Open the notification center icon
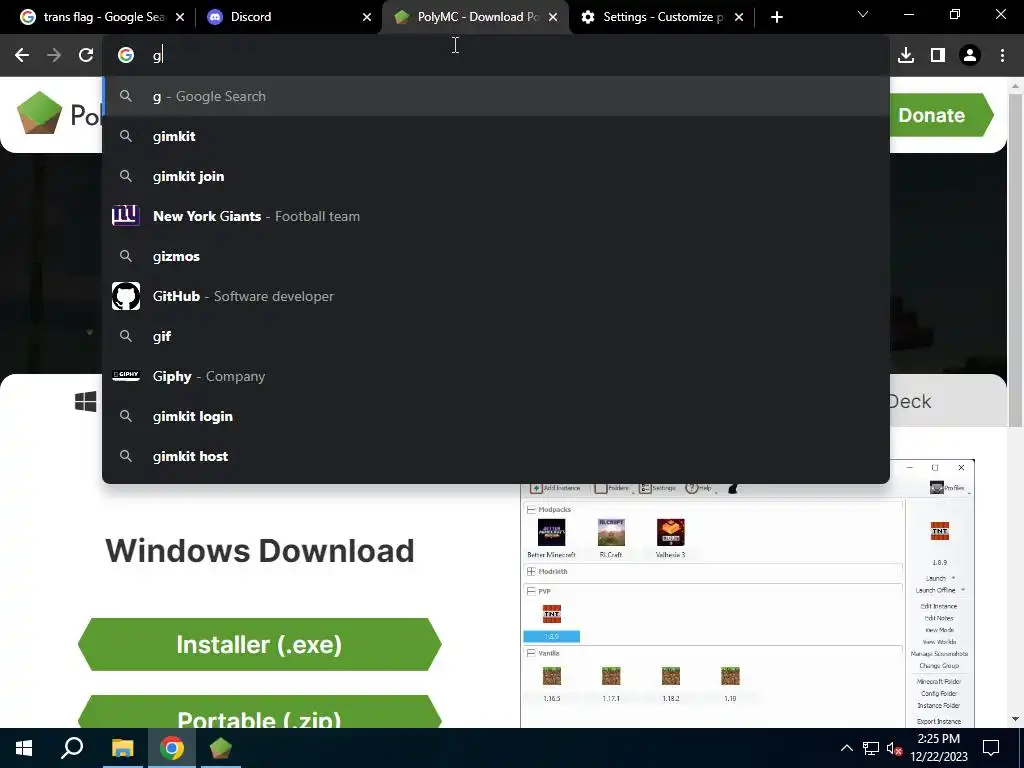This screenshot has width=1024, height=768. pos(991,748)
